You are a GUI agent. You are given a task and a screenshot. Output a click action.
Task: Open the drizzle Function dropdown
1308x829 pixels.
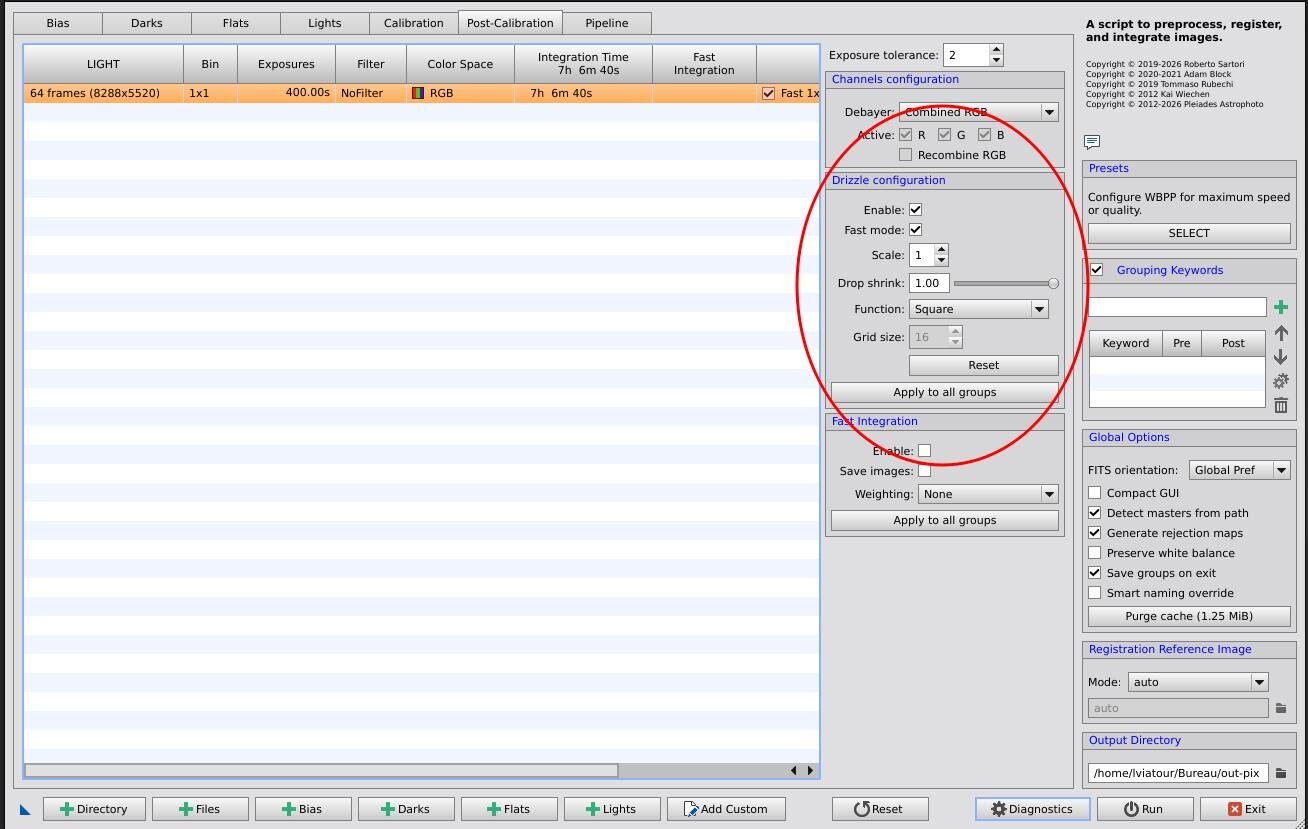978,309
